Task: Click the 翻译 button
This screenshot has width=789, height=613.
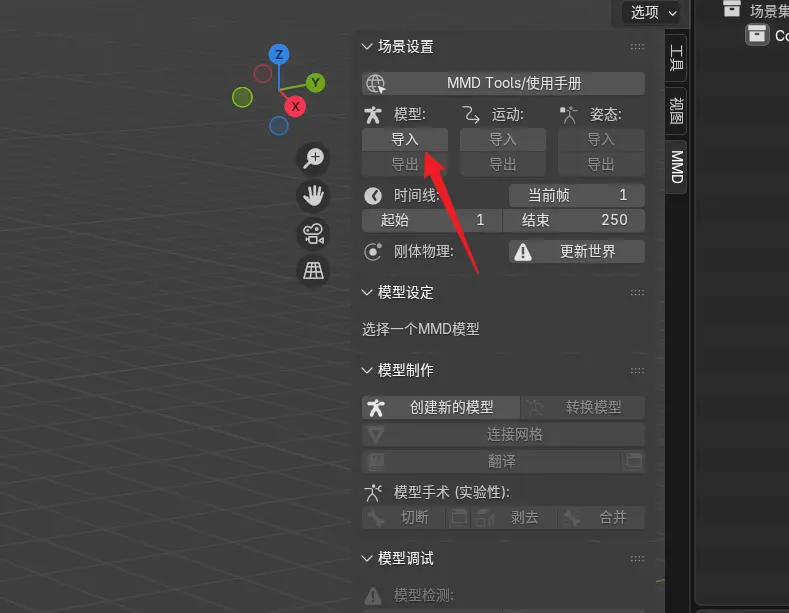Action: [x=491, y=462]
